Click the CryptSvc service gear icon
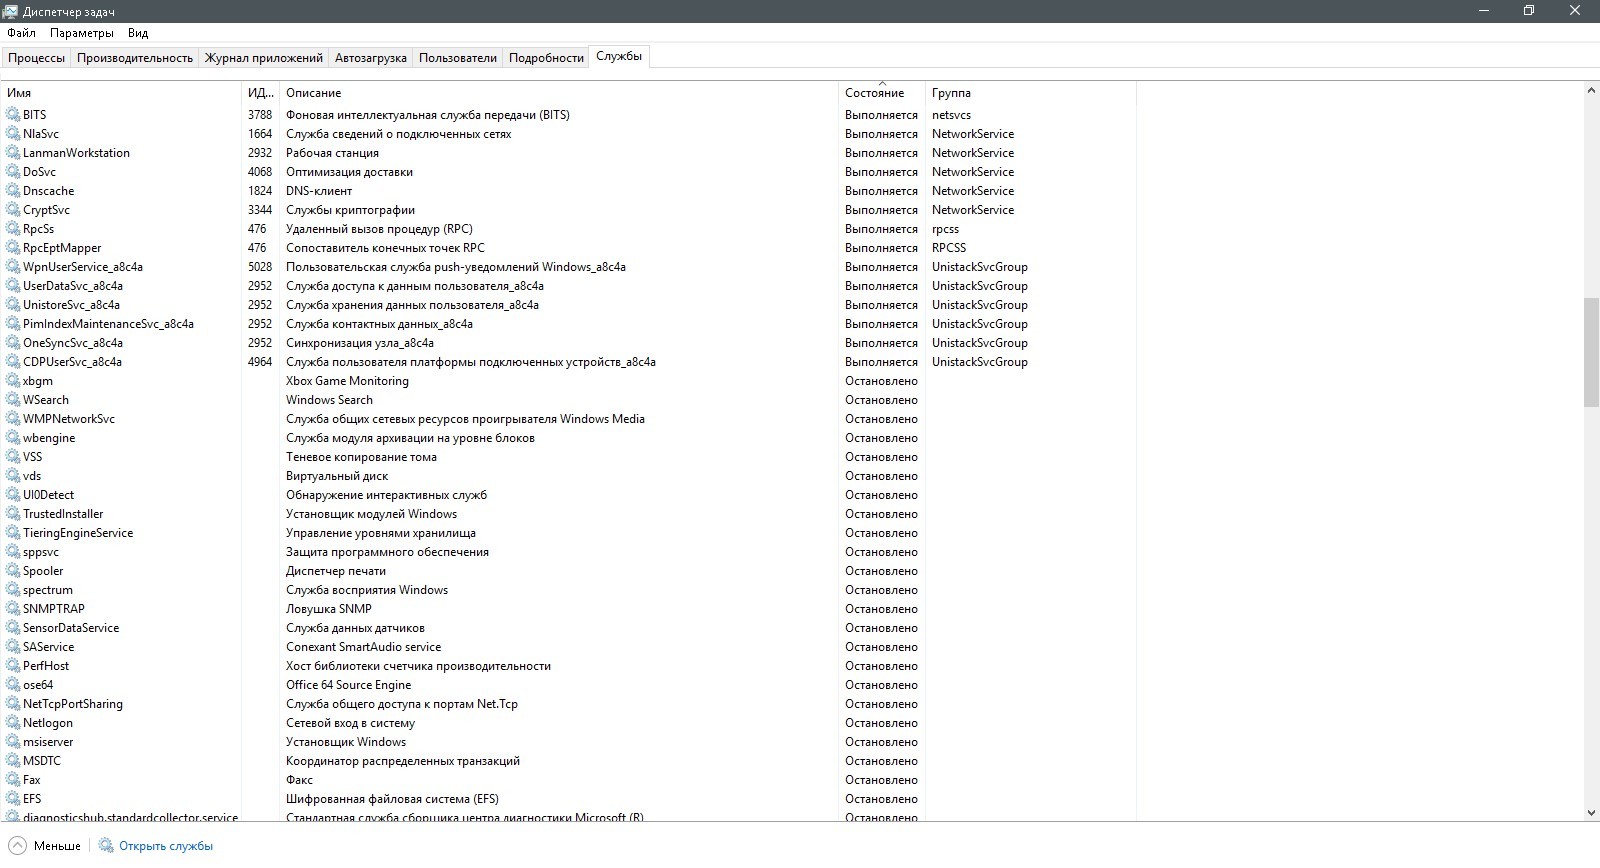The image size is (1600, 868). (x=13, y=210)
